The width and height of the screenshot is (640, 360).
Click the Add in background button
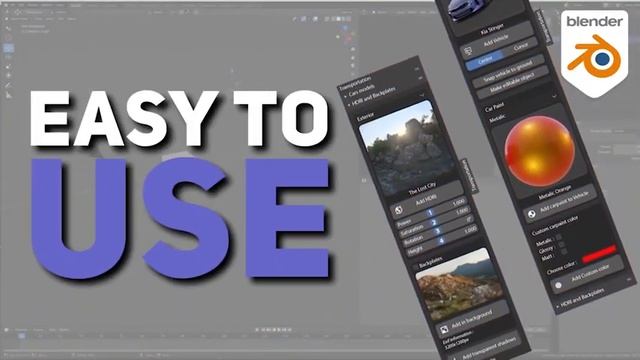point(473,319)
